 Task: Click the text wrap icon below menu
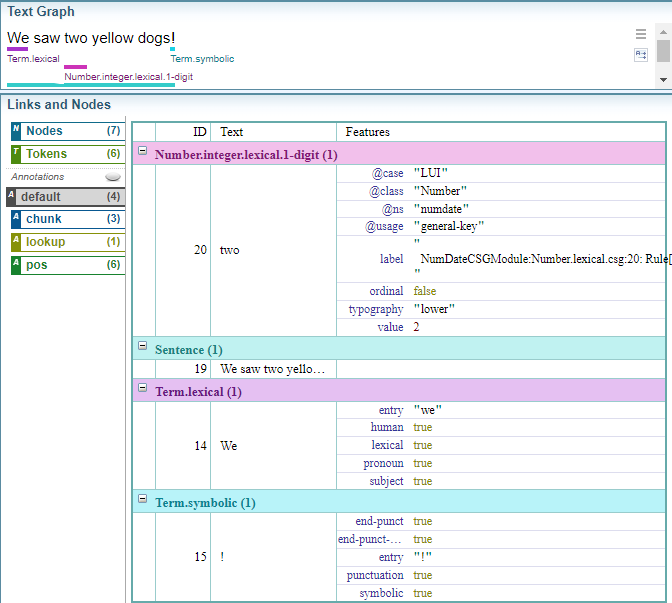click(x=641, y=55)
